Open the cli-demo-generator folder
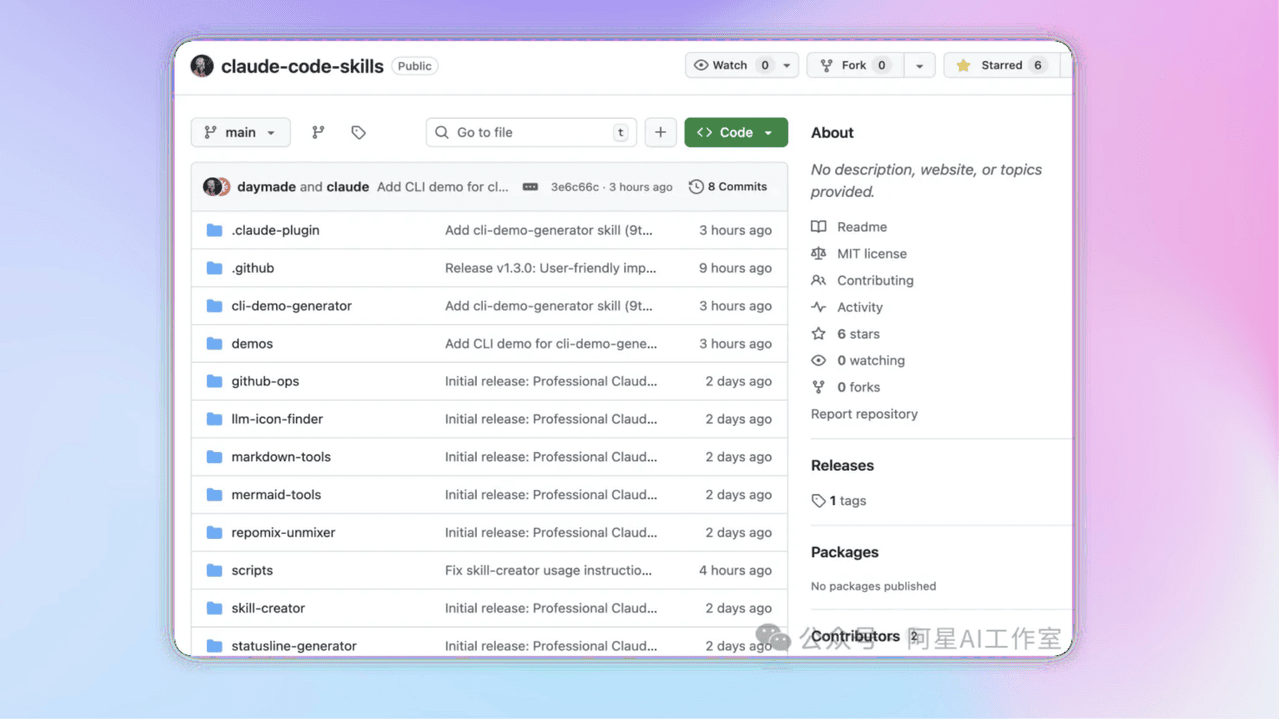The height and width of the screenshot is (720, 1280). click(291, 306)
